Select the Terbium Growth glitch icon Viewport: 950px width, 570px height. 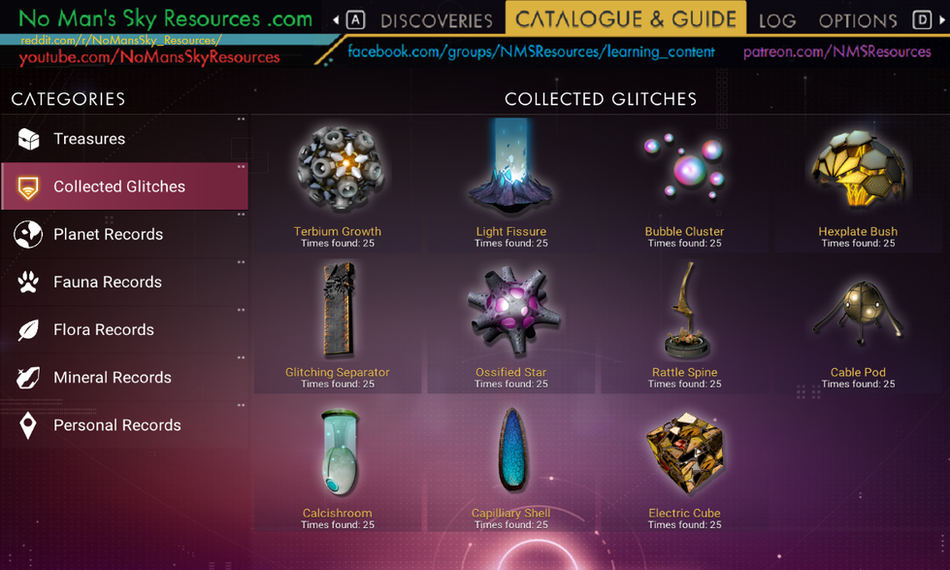[x=340, y=169]
